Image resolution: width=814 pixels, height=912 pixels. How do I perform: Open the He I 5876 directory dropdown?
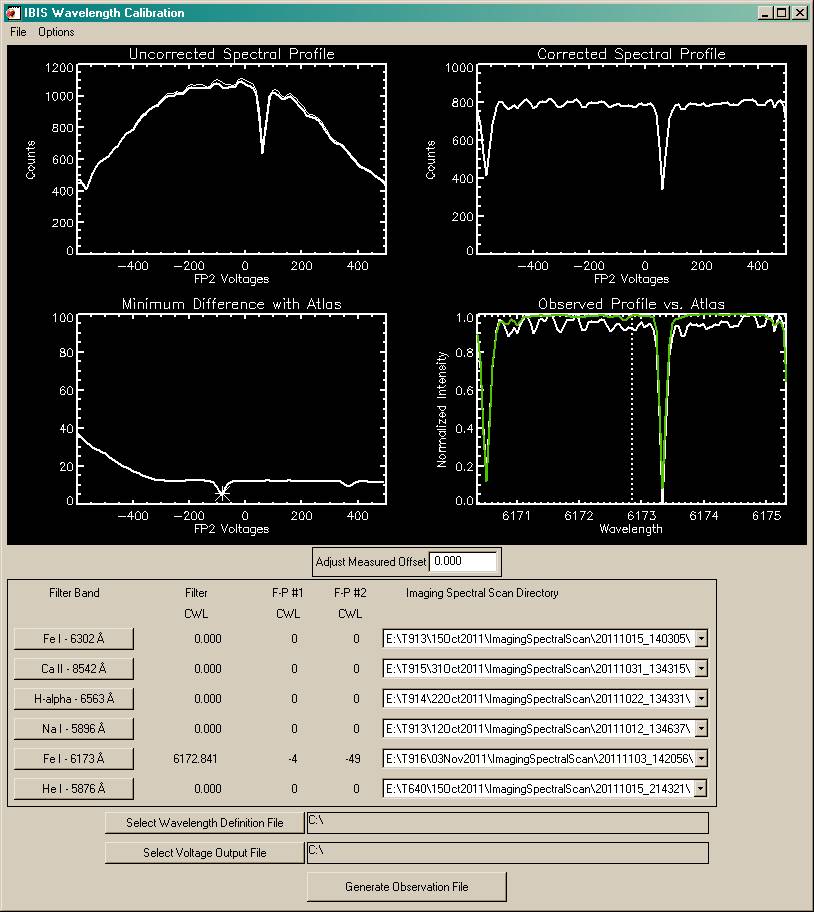coord(701,789)
